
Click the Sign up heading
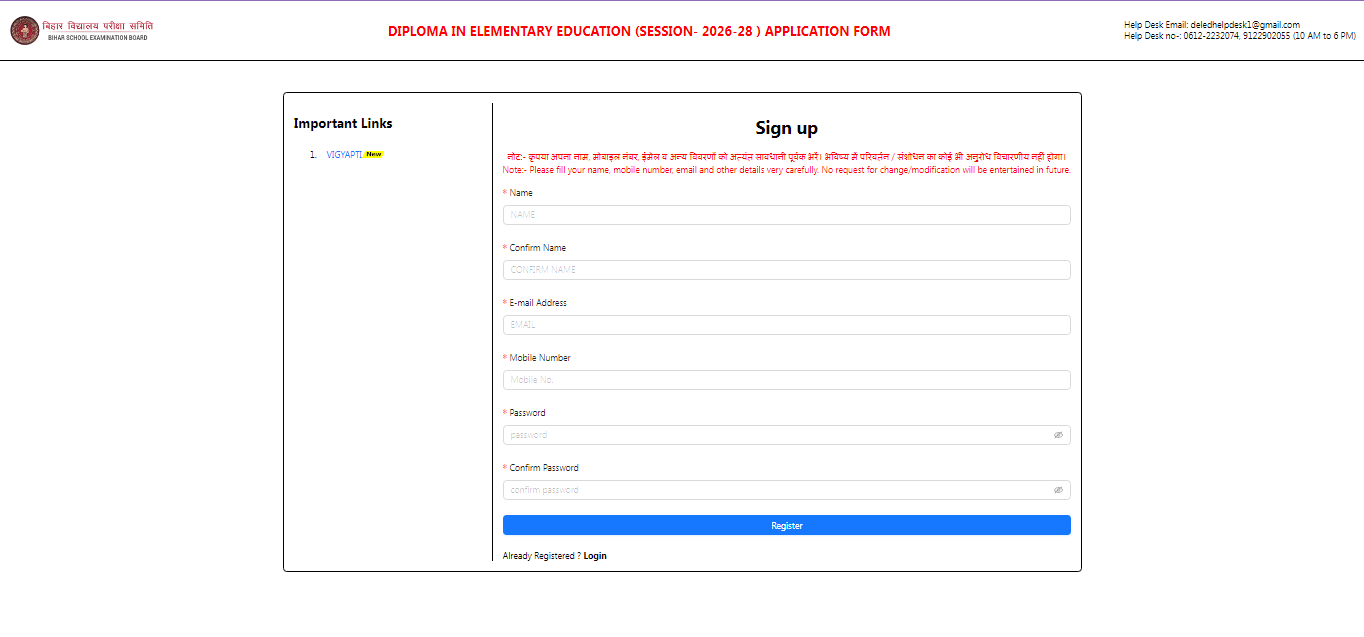tap(786, 127)
